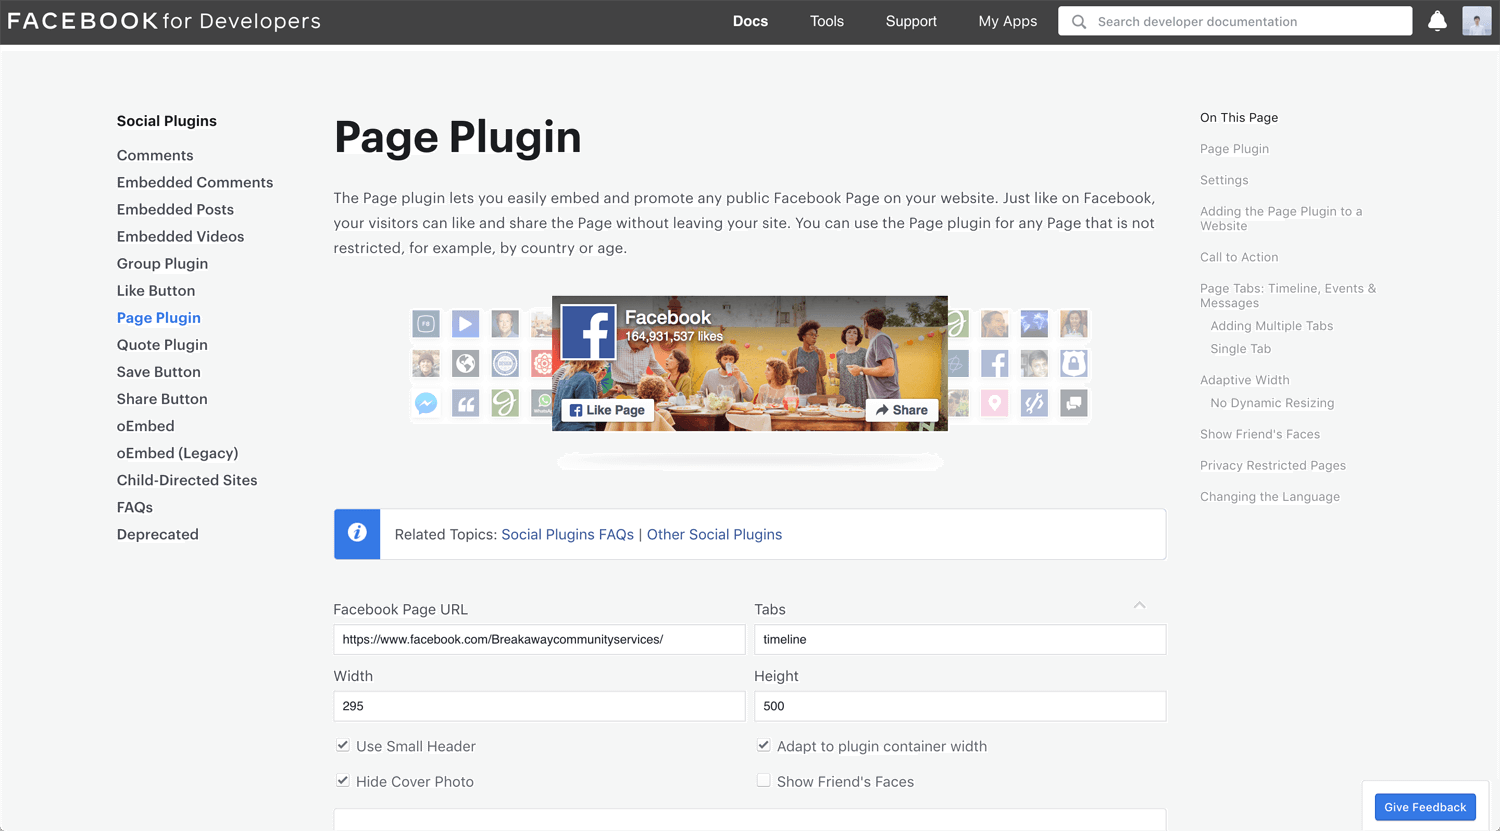This screenshot has height=831, width=1500.
Task: Click the code slash icon in the grid
Action: pyautogui.click(x=1034, y=404)
